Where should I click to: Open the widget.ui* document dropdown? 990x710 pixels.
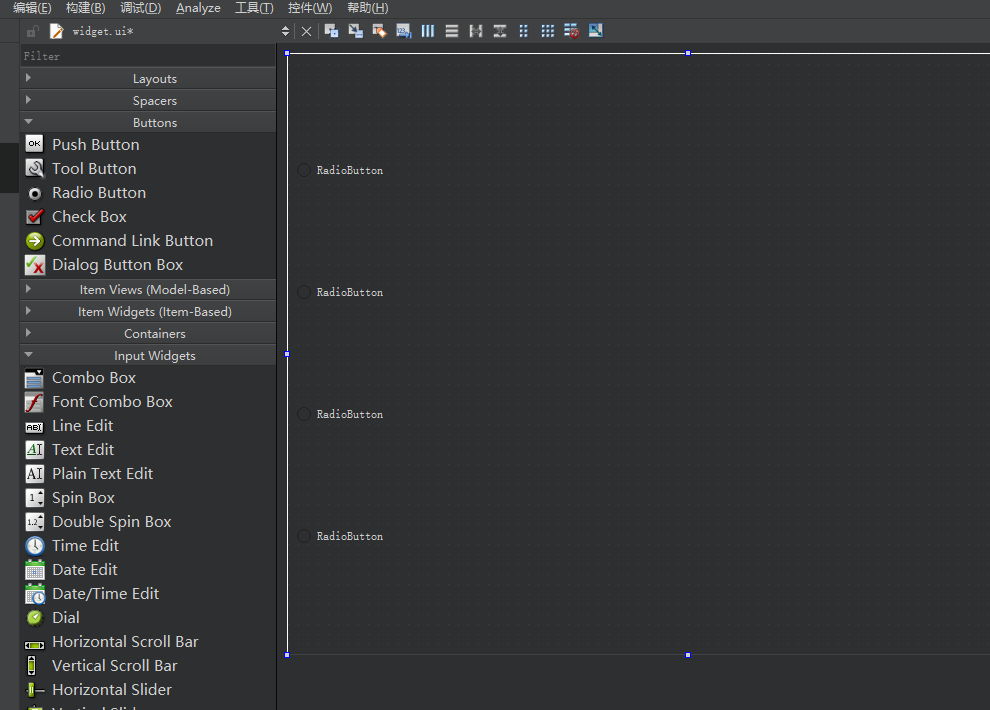click(285, 32)
